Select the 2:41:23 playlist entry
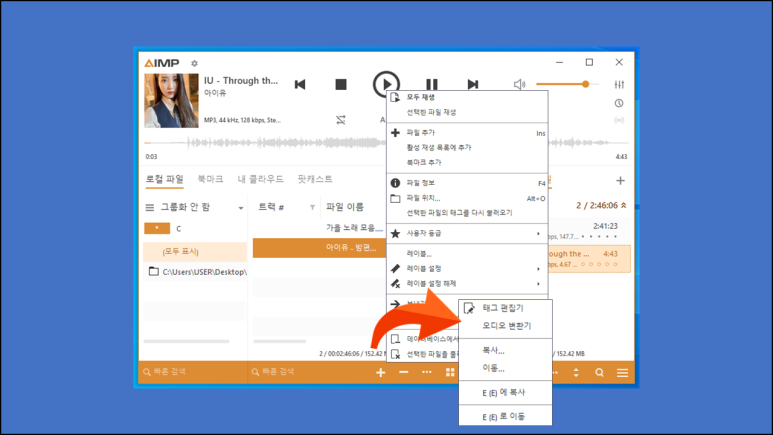This screenshot has width=773, height=435. pyautogui.click(x=589, y=230)
